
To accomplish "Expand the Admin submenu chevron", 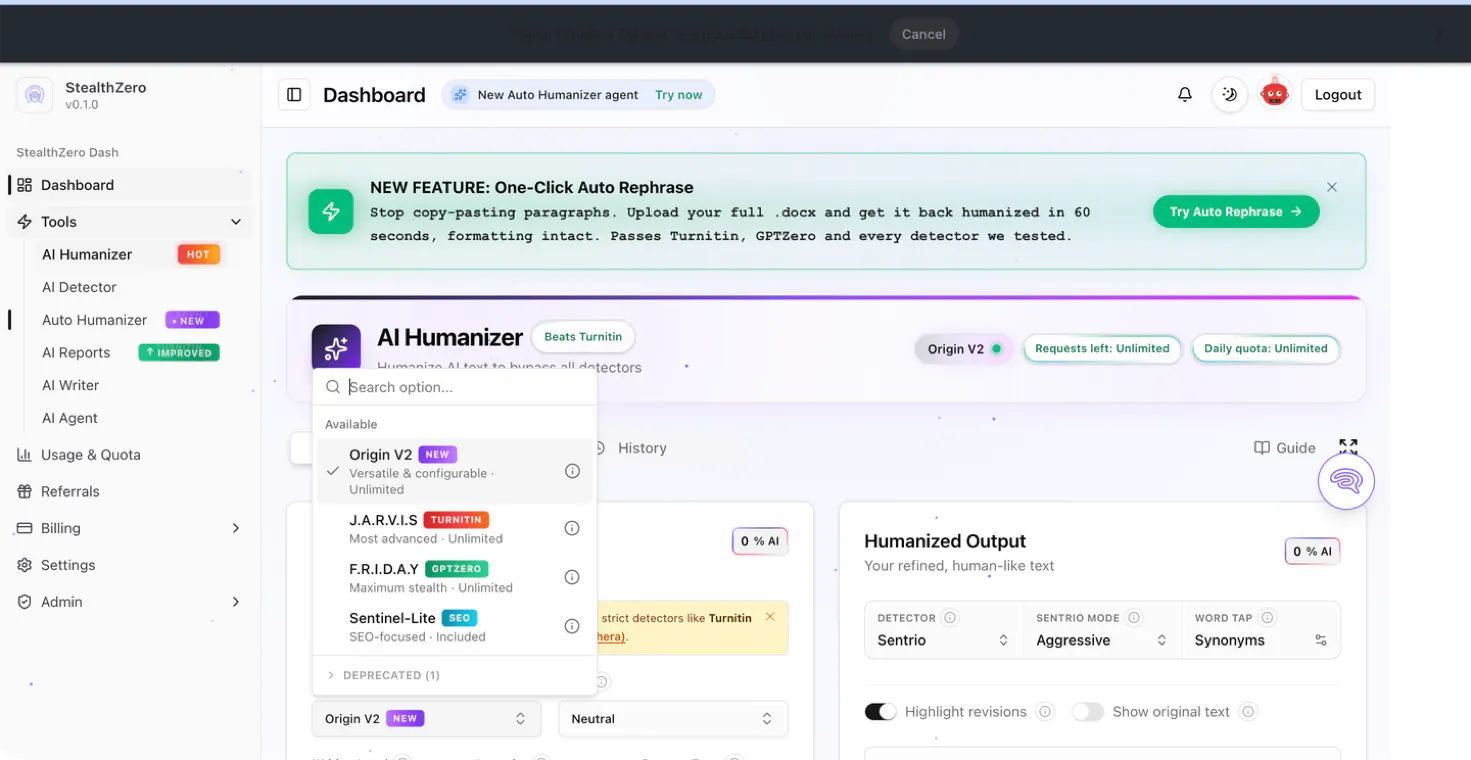I will pyautogui.click(x=236, y=602).
